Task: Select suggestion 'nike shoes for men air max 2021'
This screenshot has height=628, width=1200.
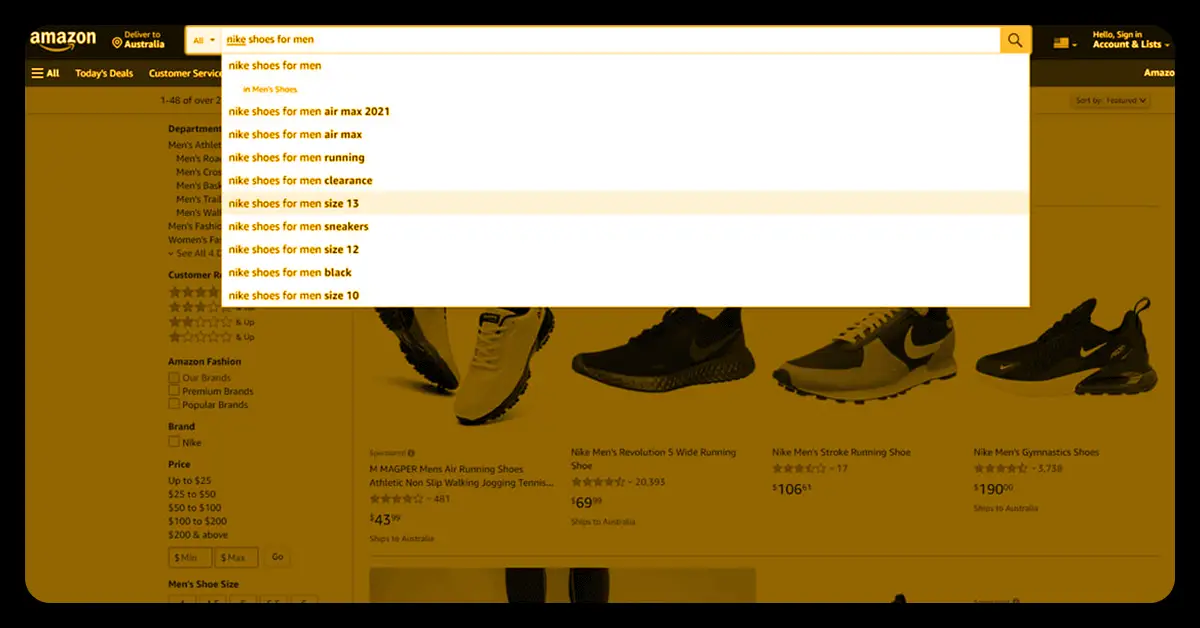Action: [x=626, y=111]
